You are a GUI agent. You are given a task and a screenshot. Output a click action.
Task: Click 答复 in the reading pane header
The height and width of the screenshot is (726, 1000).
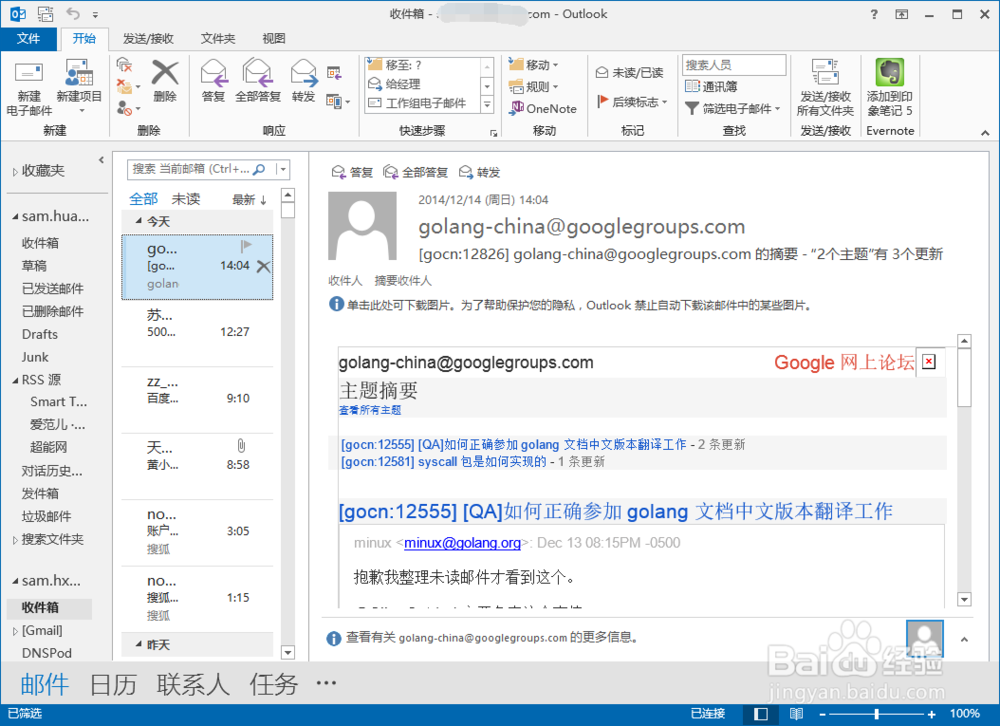tap(353, 172)
